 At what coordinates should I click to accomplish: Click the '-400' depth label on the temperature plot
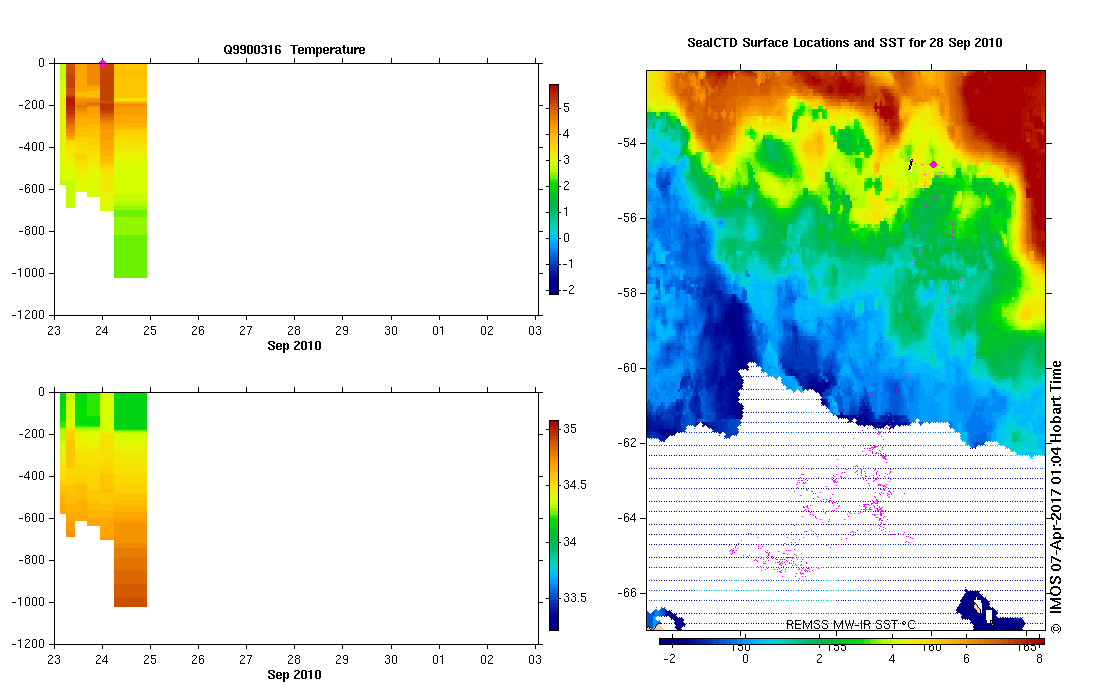click(31, 147)
